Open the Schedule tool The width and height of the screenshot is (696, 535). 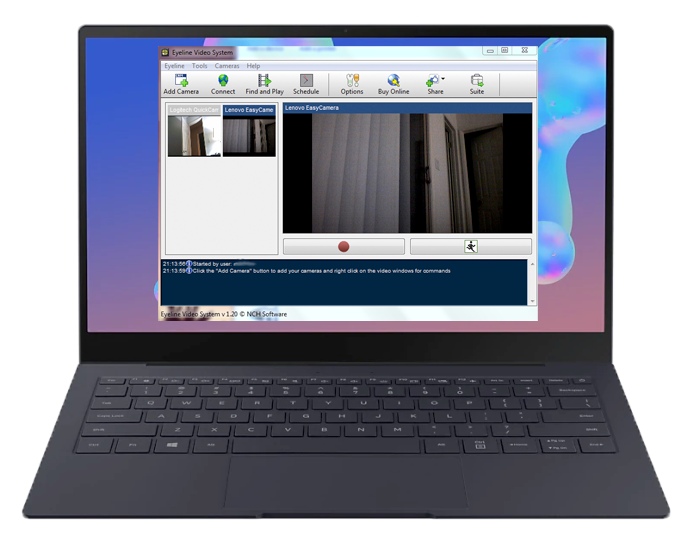[x=306, y=84]
